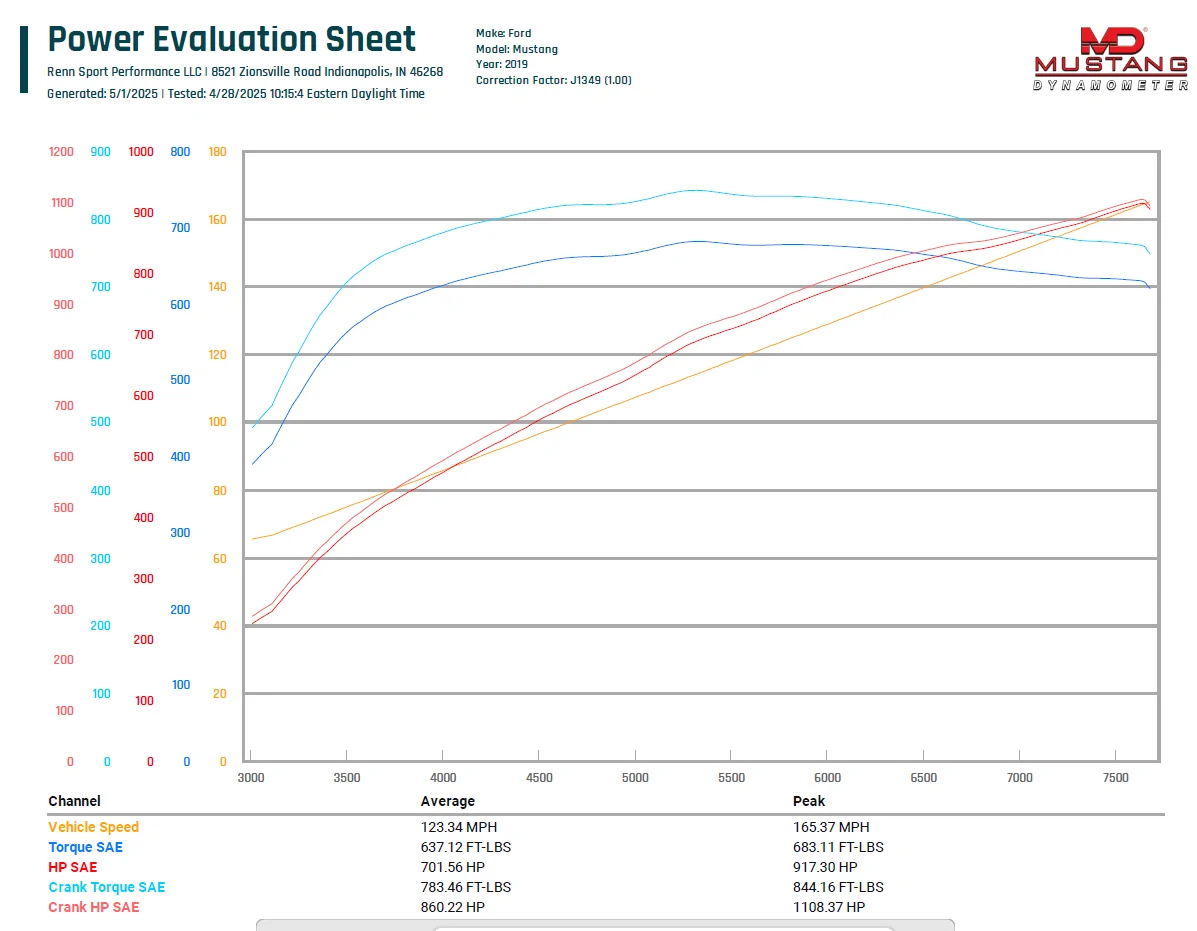Click the orange 160 speed axis label
Screen dimensions: 1197x931
click(x=218, y=220)
